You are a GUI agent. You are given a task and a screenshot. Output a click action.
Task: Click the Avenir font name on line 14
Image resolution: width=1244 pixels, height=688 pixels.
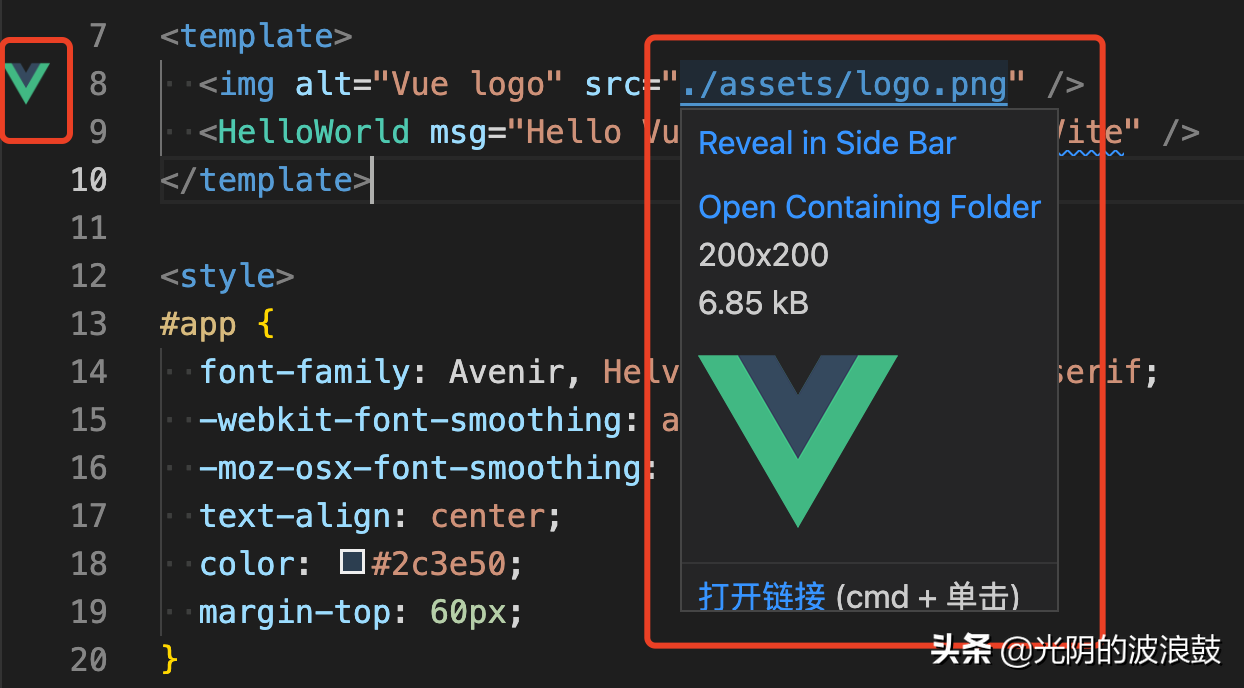point(507,372)
